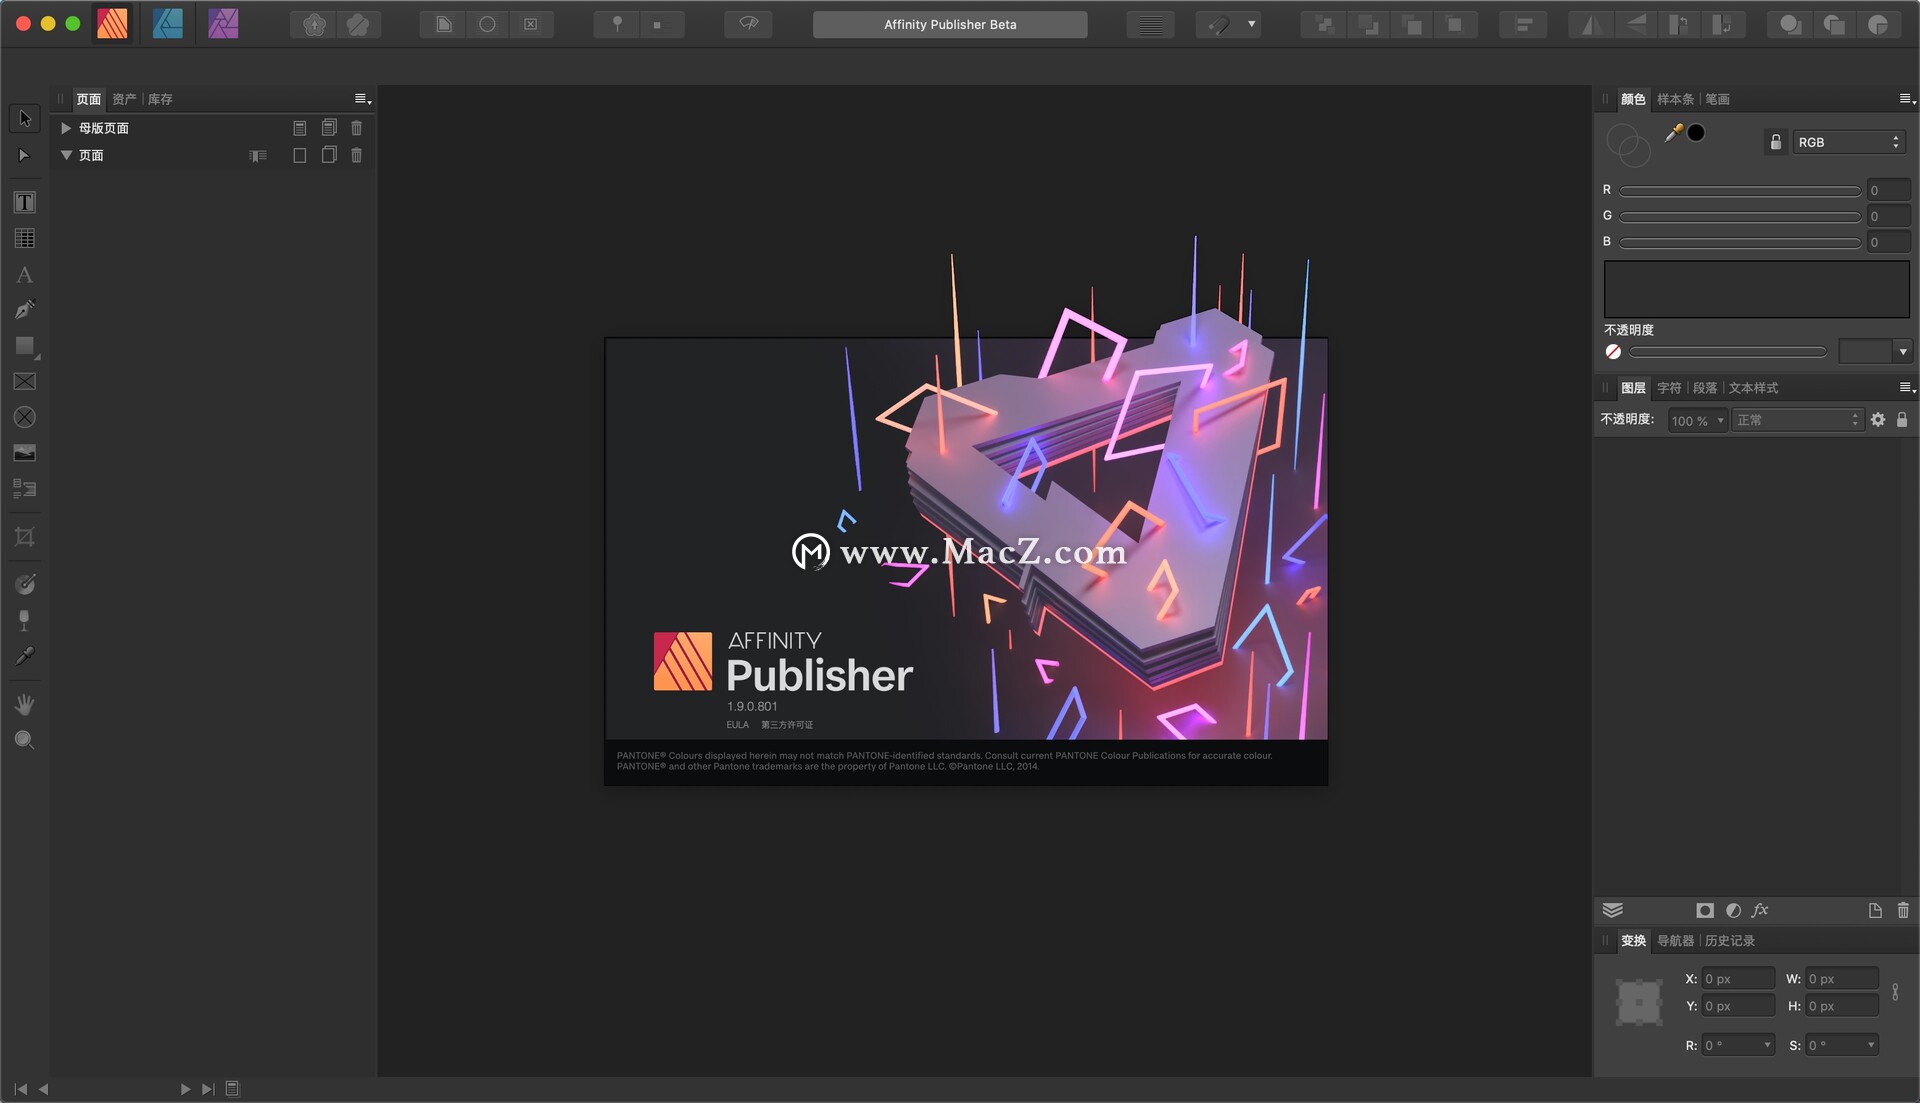The image size is (1920, 1103).
Task: Open the blend mode 正常 dropdown
Action: tap(1797, 420)
